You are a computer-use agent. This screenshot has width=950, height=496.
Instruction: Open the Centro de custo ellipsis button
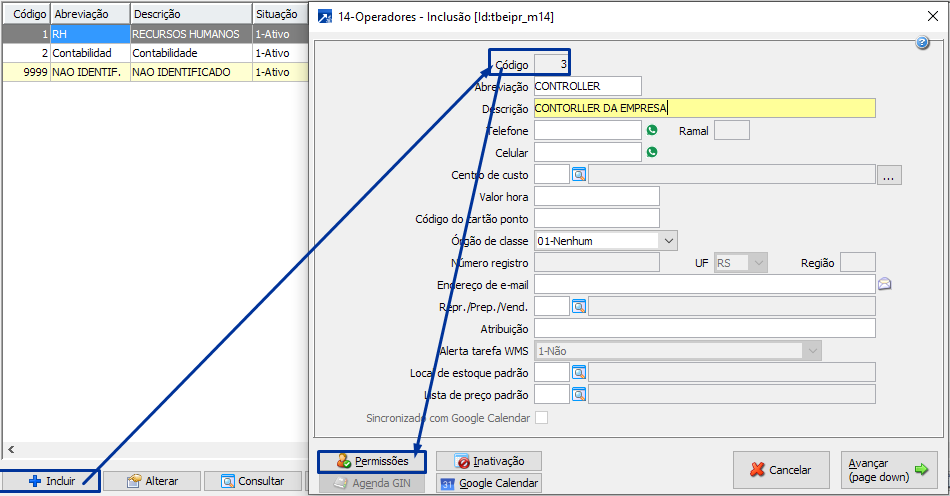coord(889,175)
